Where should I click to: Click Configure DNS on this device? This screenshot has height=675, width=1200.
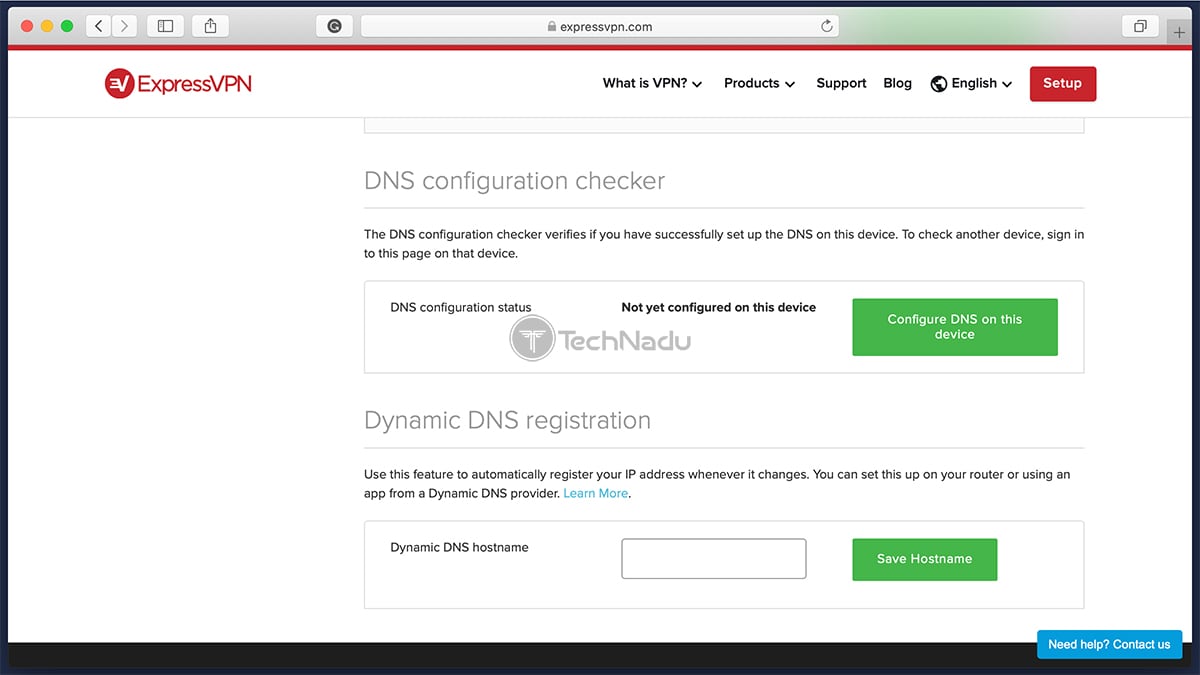[x=955, y=327]
